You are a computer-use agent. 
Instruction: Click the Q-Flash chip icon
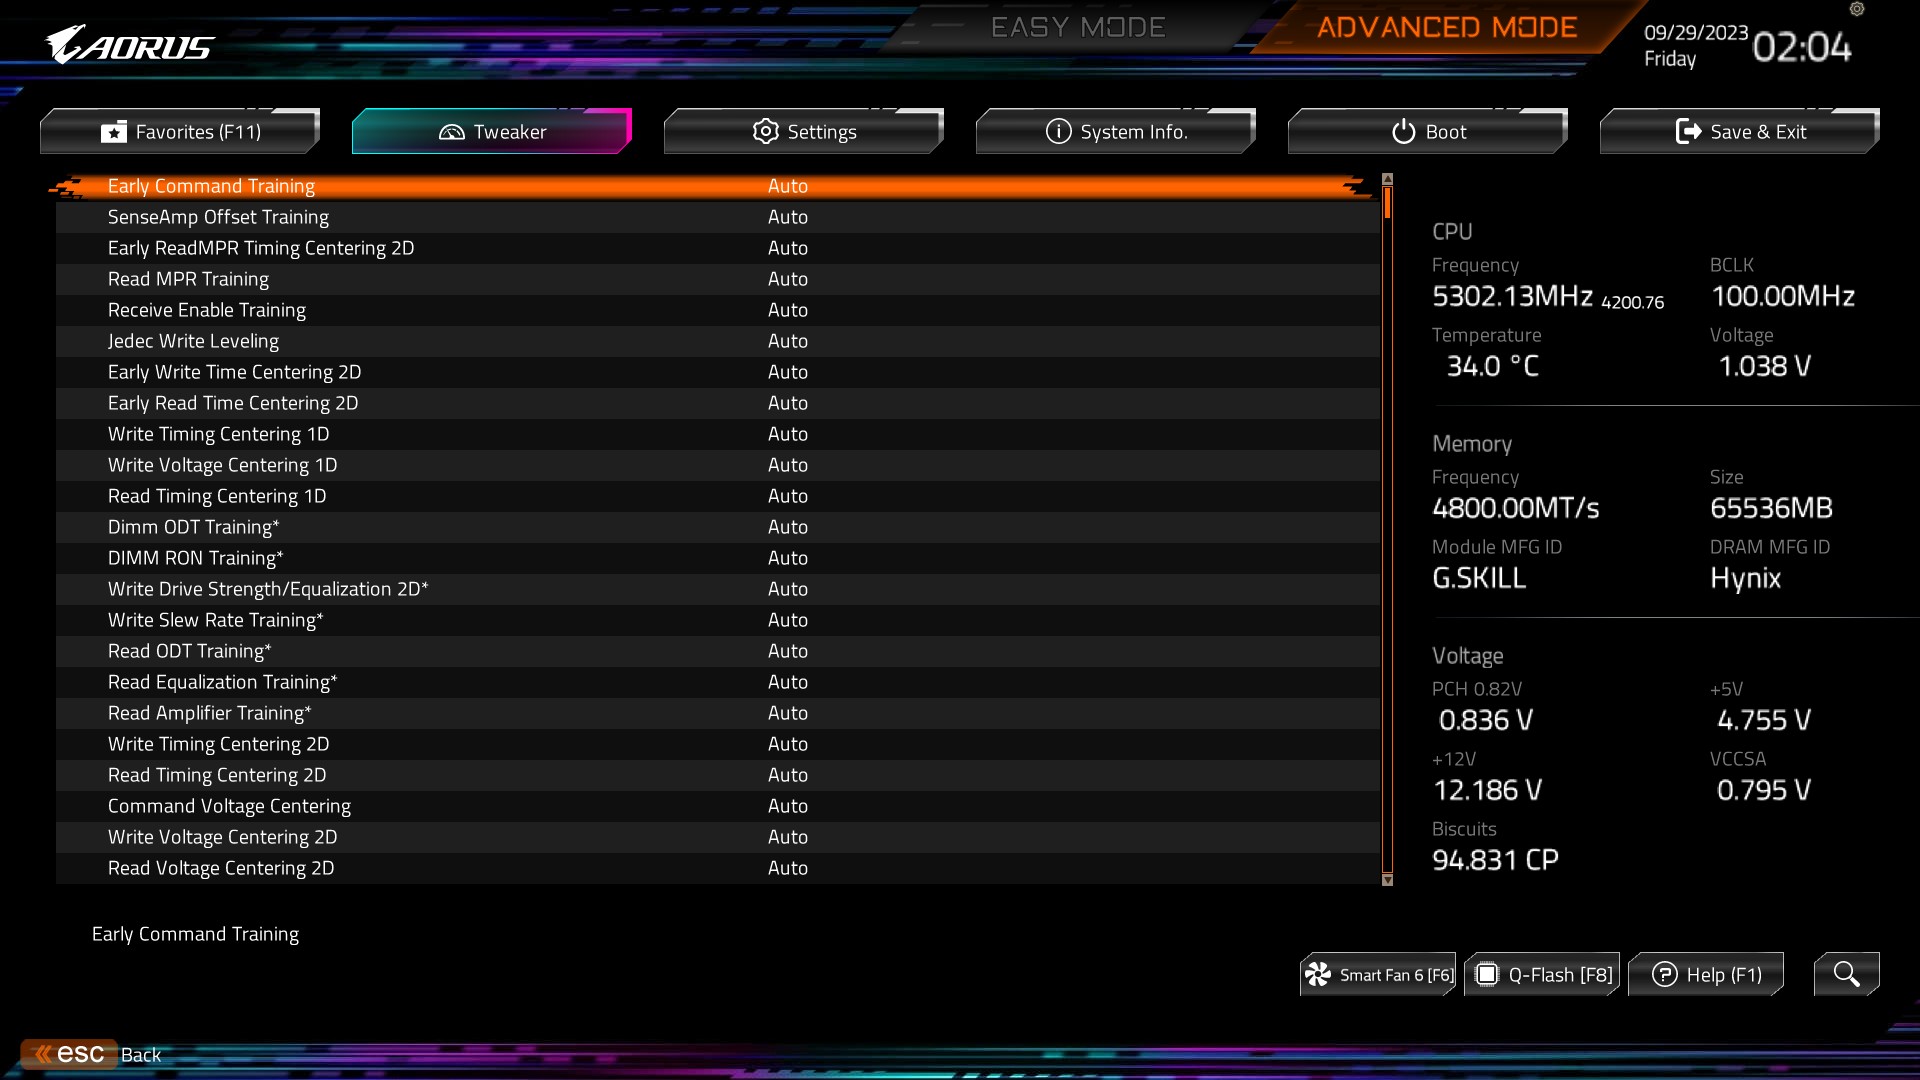1487,974
